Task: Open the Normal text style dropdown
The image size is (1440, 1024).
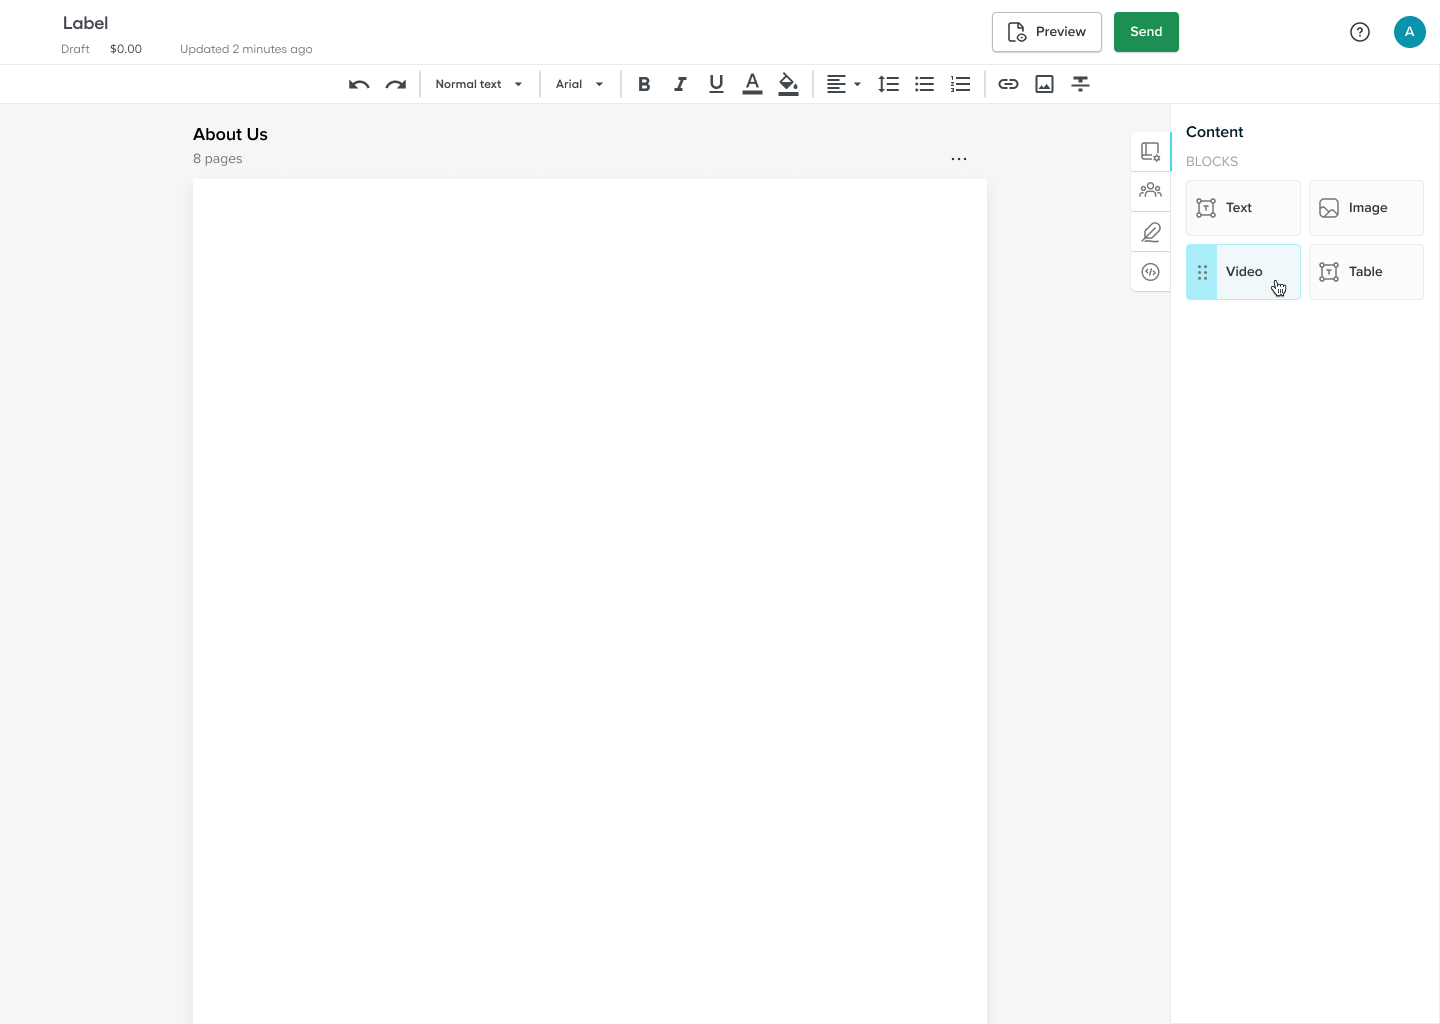Action: (x=479, y=84)
